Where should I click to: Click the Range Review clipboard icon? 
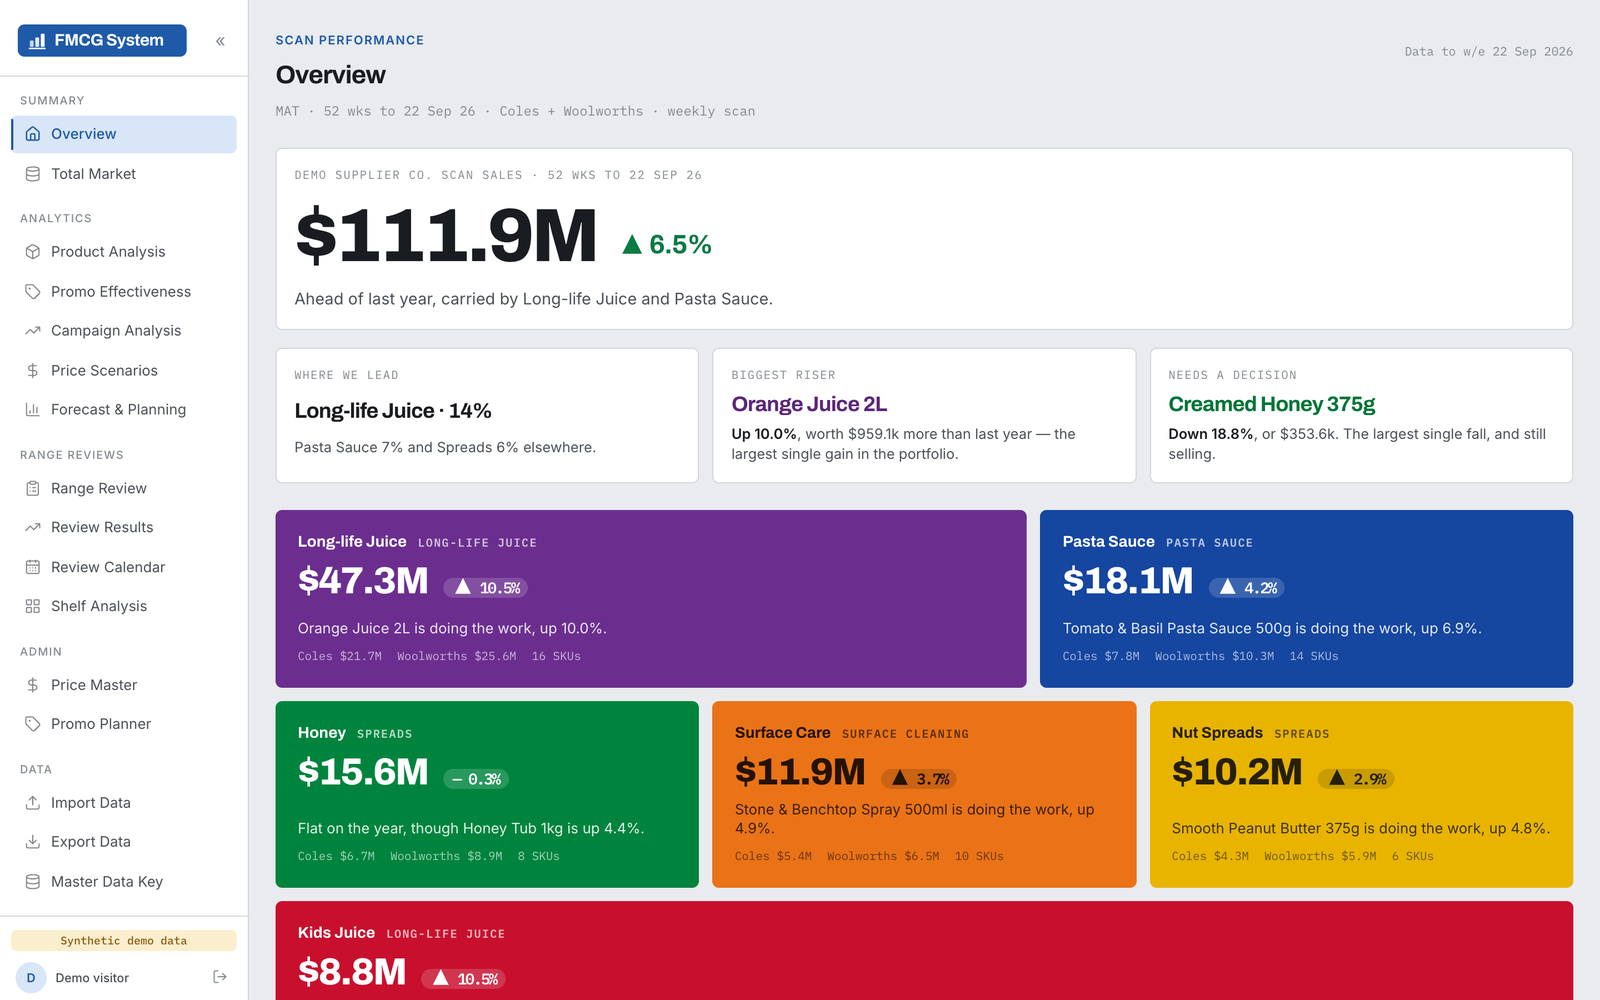(x=33, y=489)
